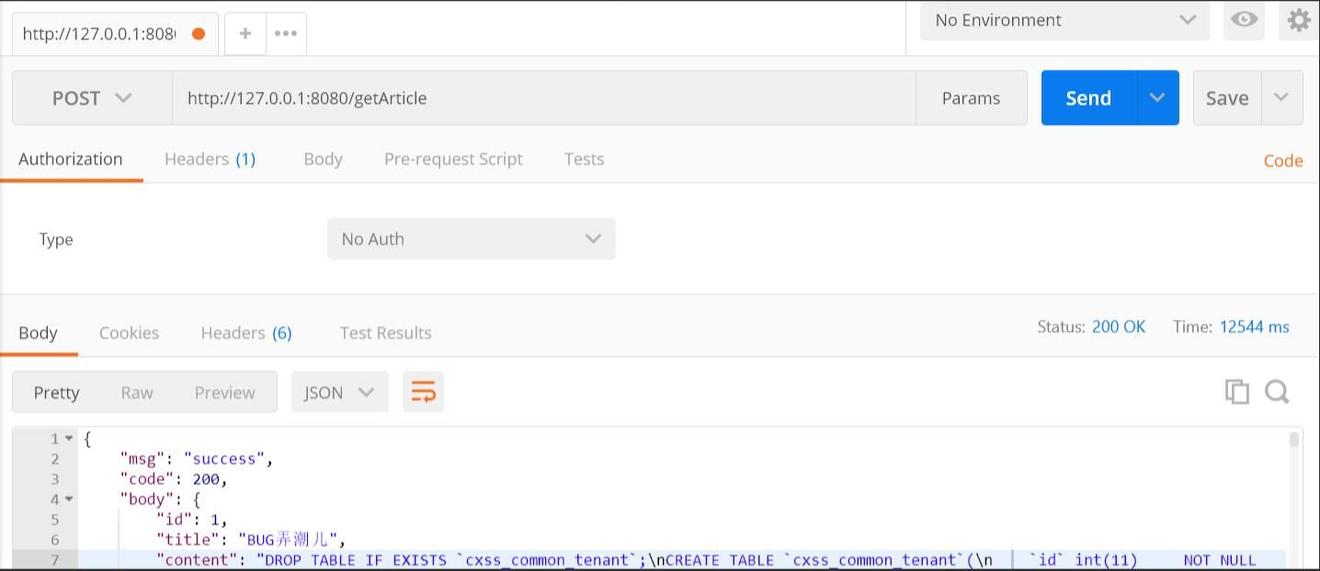Open the Pre-request Script tab

click(453, 159)
